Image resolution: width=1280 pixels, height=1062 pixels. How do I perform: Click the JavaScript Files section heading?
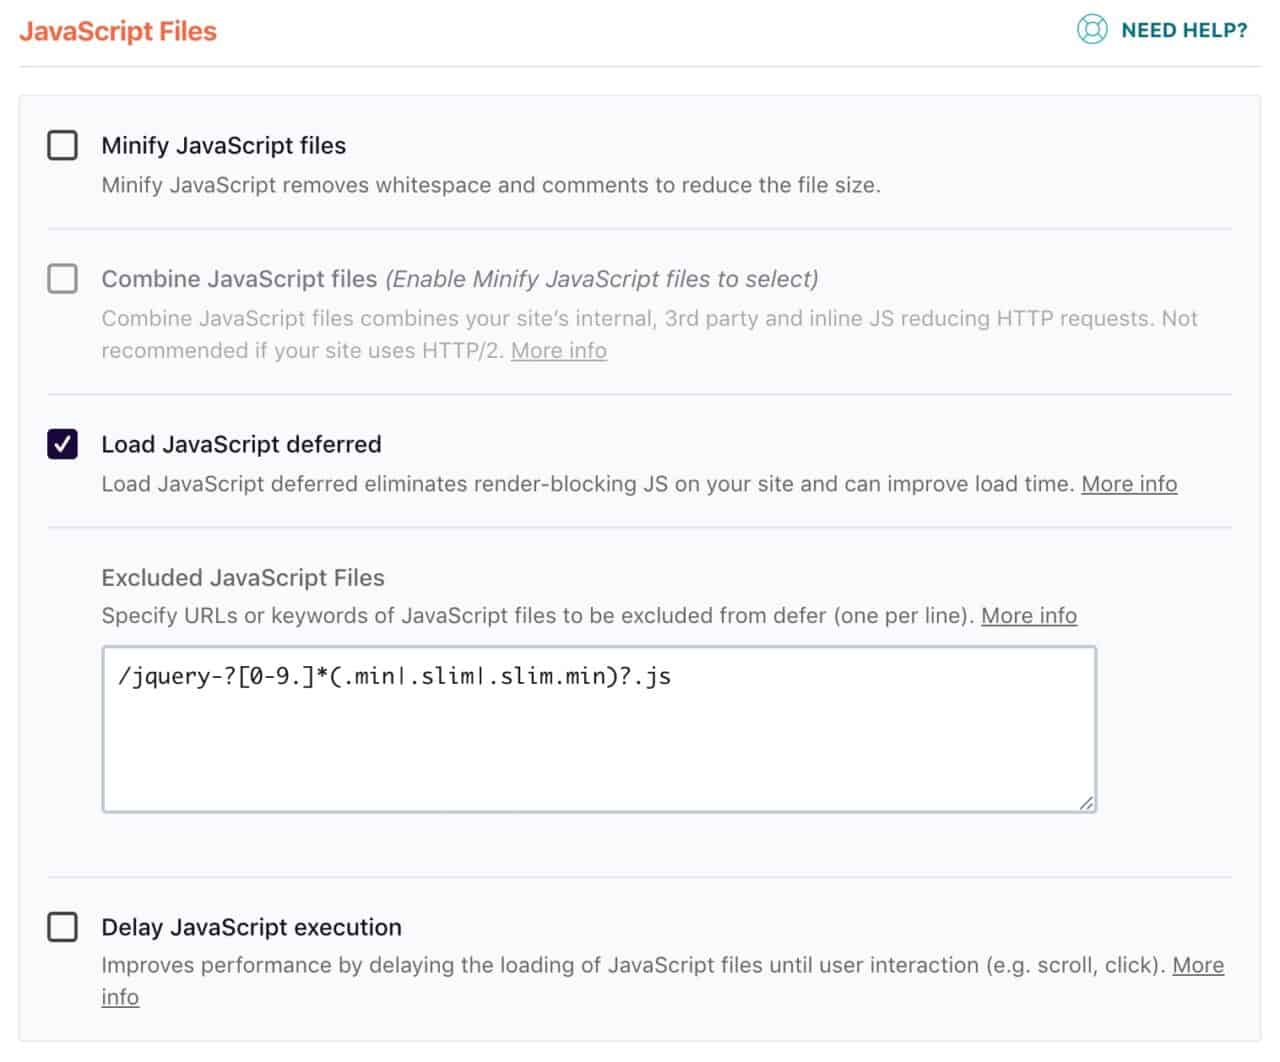pyautogui.click(x=117, y=31)
